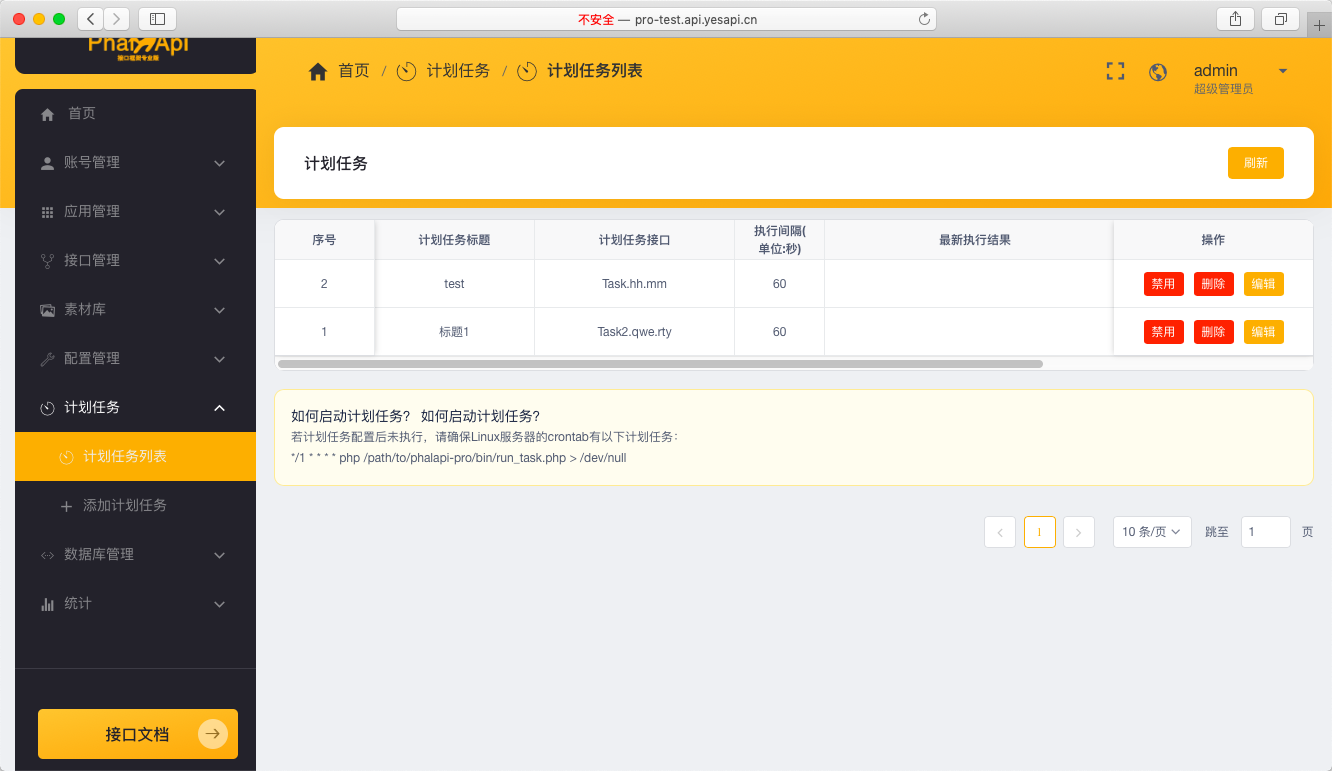The height and width of the screenshot is (771, 1332).
Task: Go to 首页 in the sidebar
Action: click(82, 114)
